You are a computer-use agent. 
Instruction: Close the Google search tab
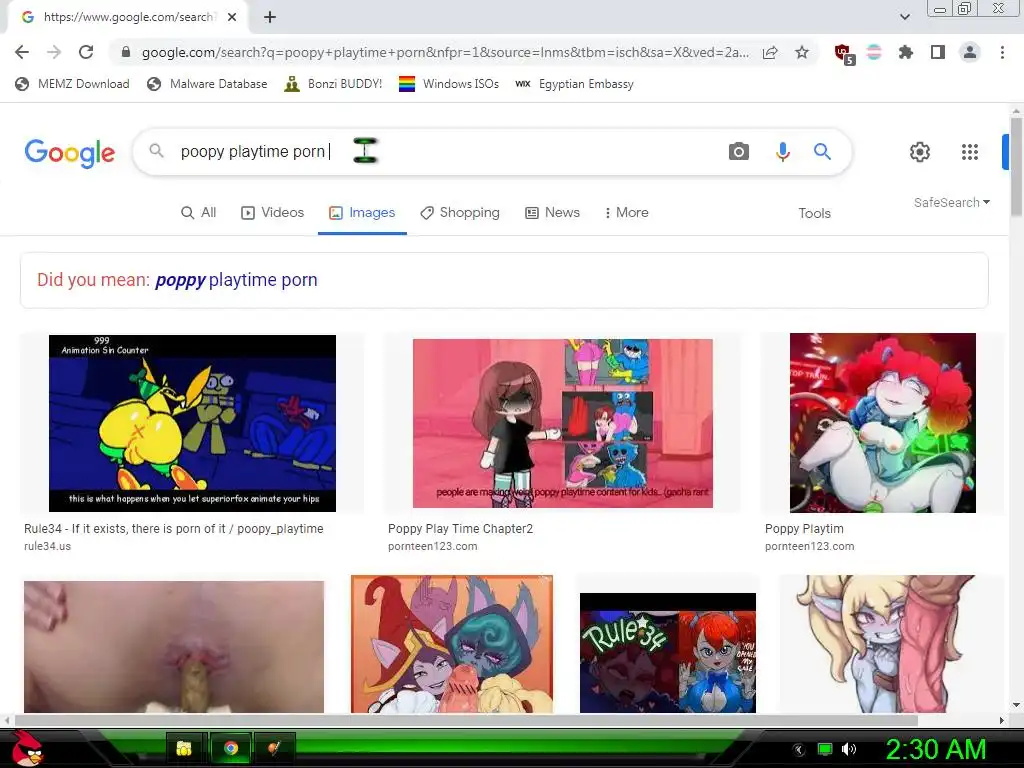[232, 17]
